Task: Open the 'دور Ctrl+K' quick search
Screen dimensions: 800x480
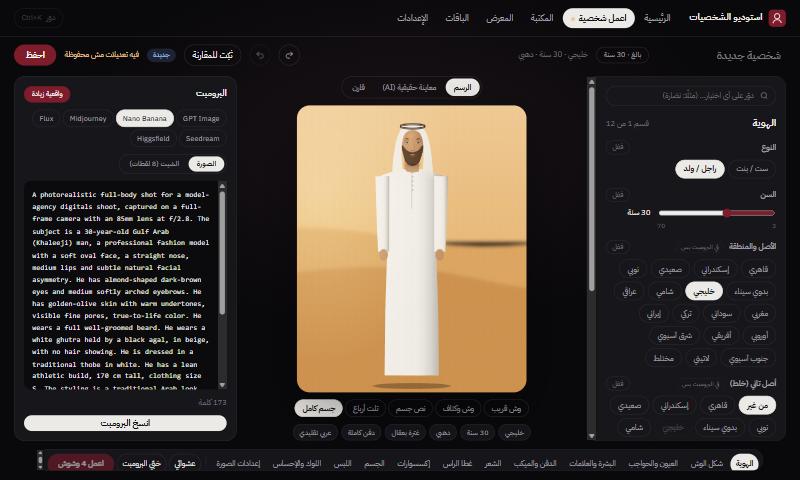Action: coord(39,18)
